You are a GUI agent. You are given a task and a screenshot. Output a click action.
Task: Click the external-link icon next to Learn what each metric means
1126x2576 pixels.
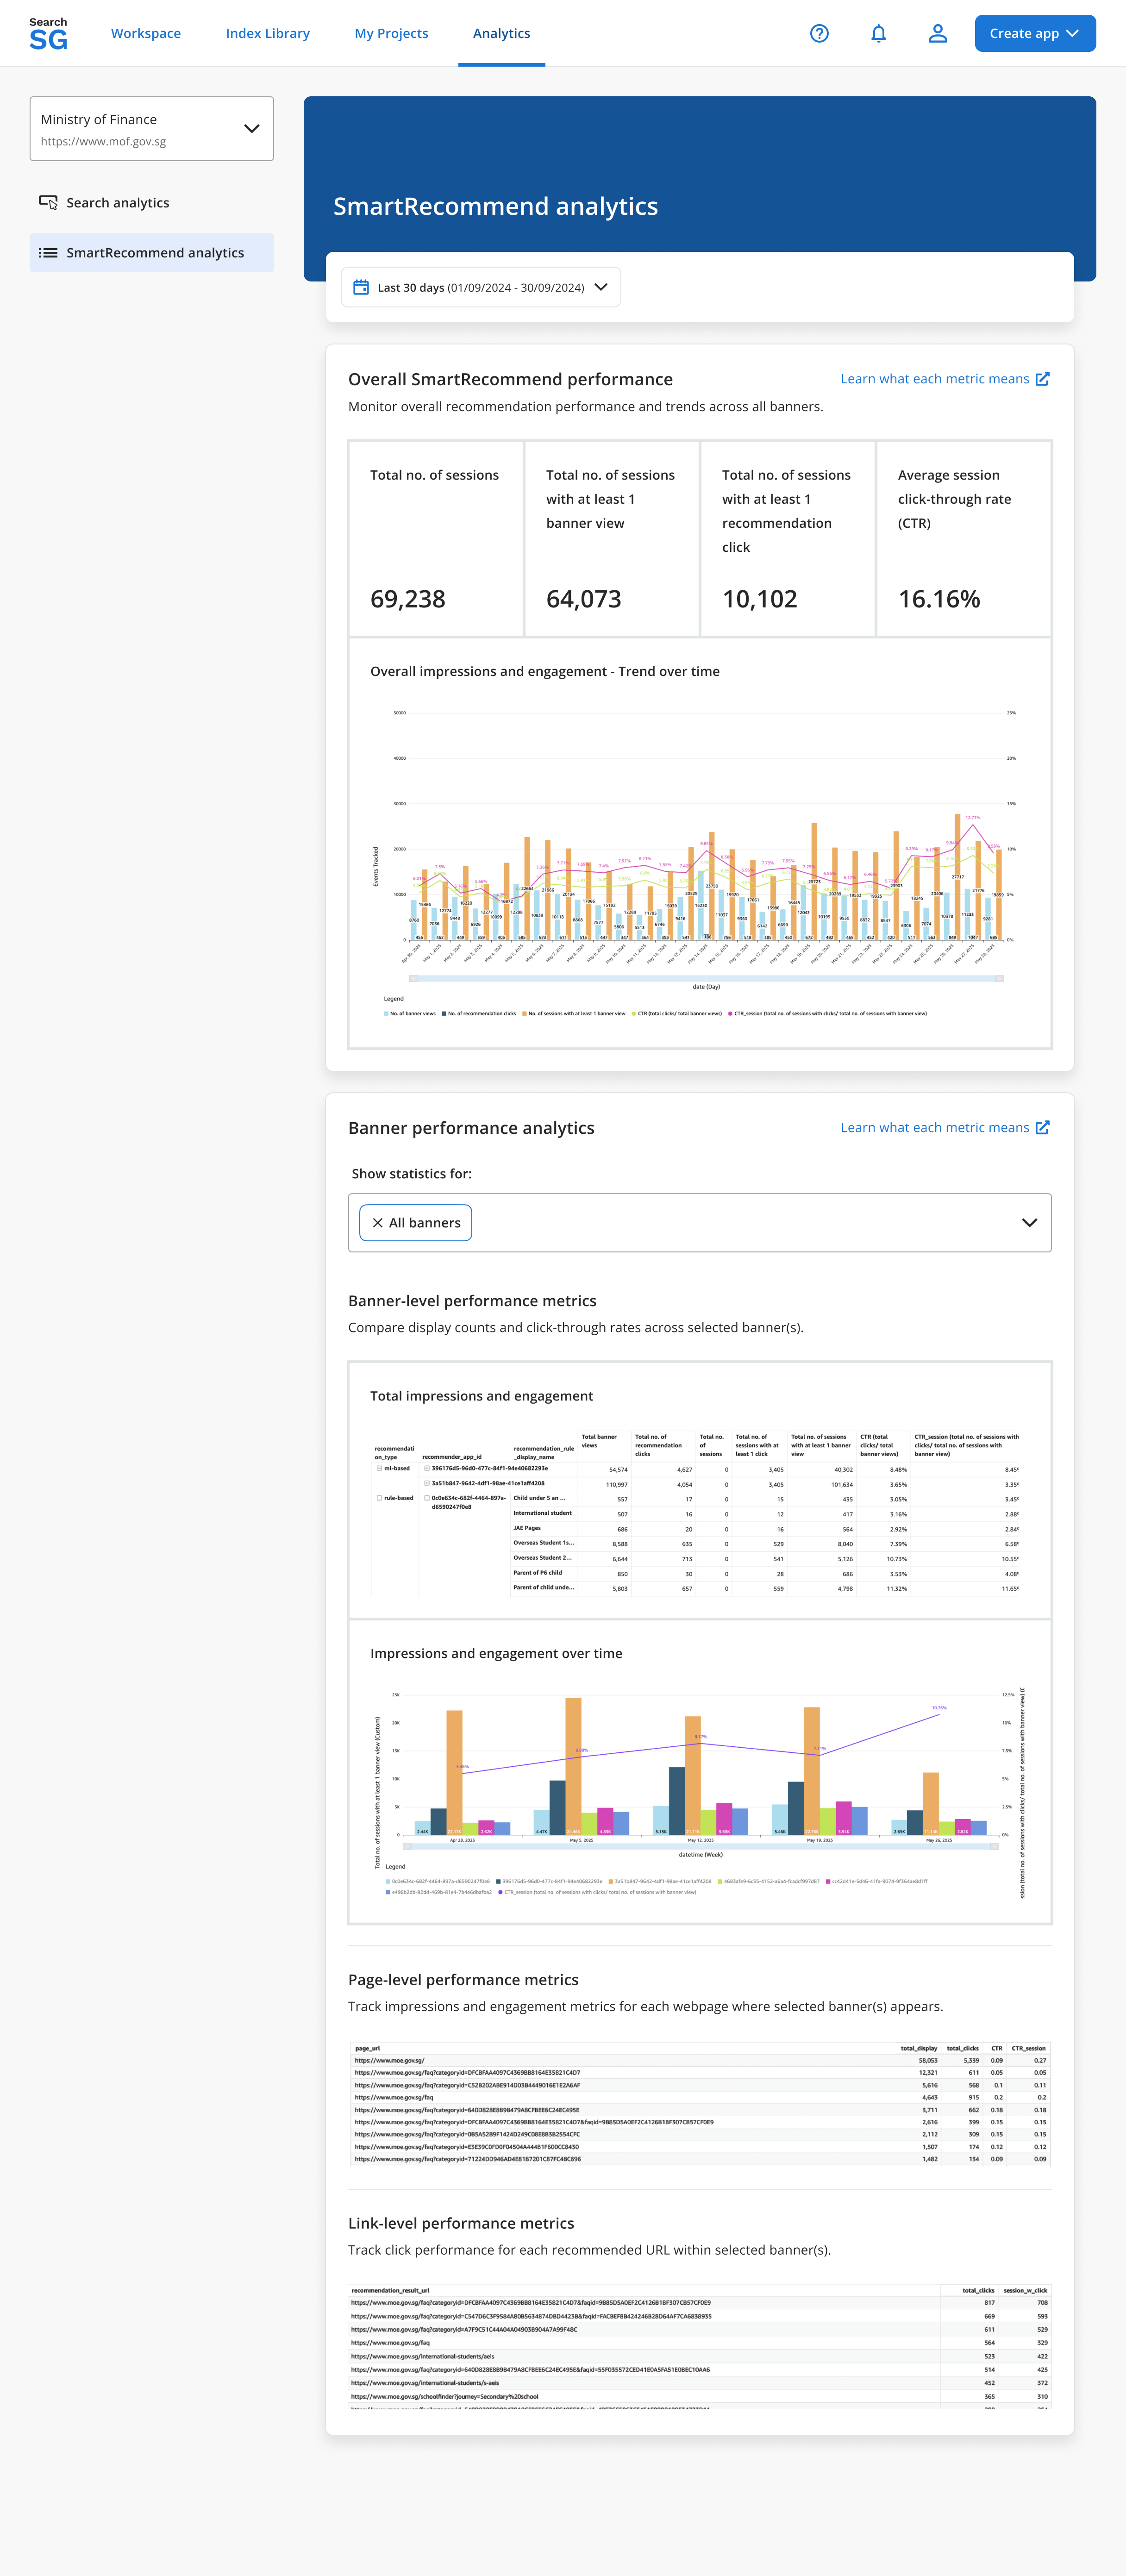(x=1043, y=379)
